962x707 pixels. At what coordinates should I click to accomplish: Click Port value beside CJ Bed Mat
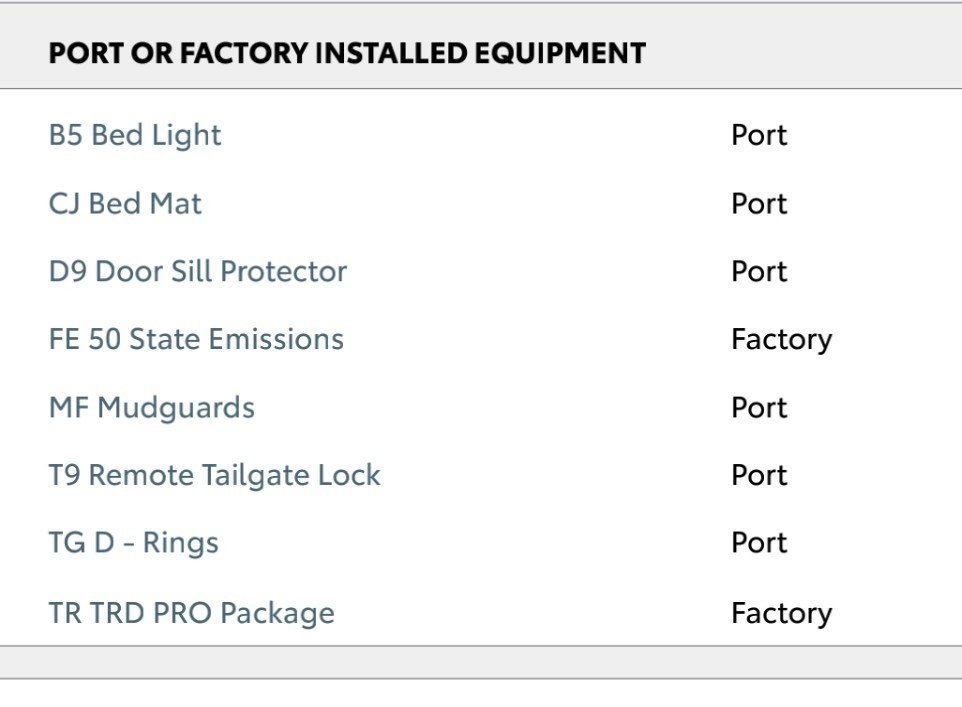tap(759, 203)
